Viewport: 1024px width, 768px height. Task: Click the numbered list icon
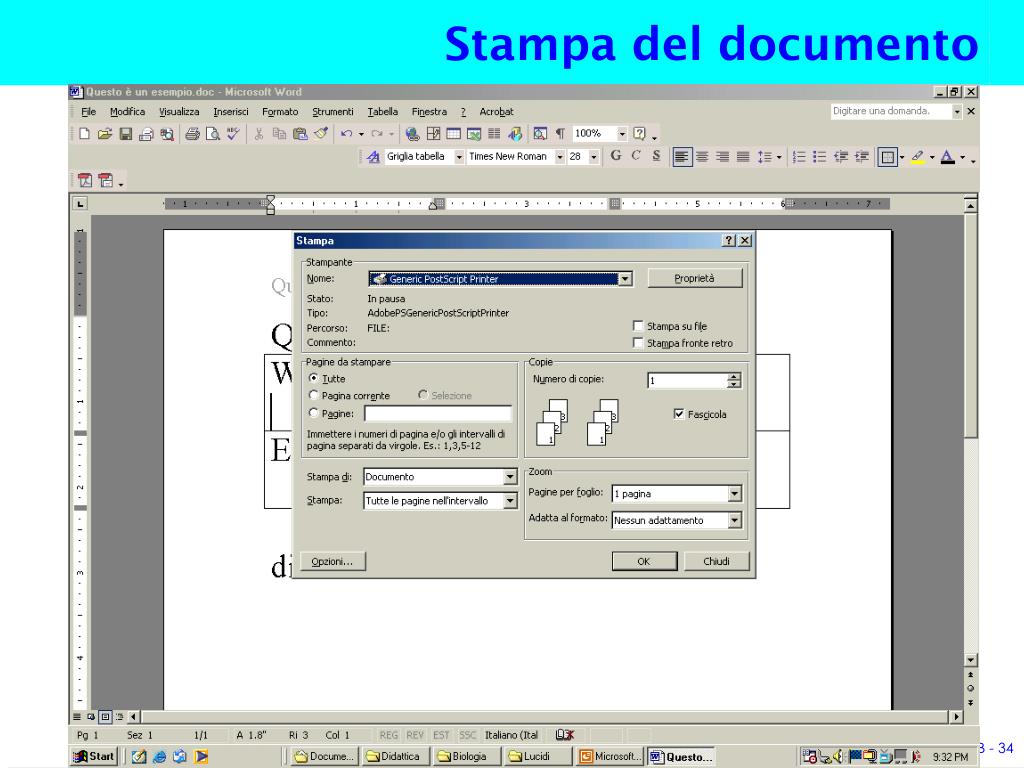coord(799,157)
